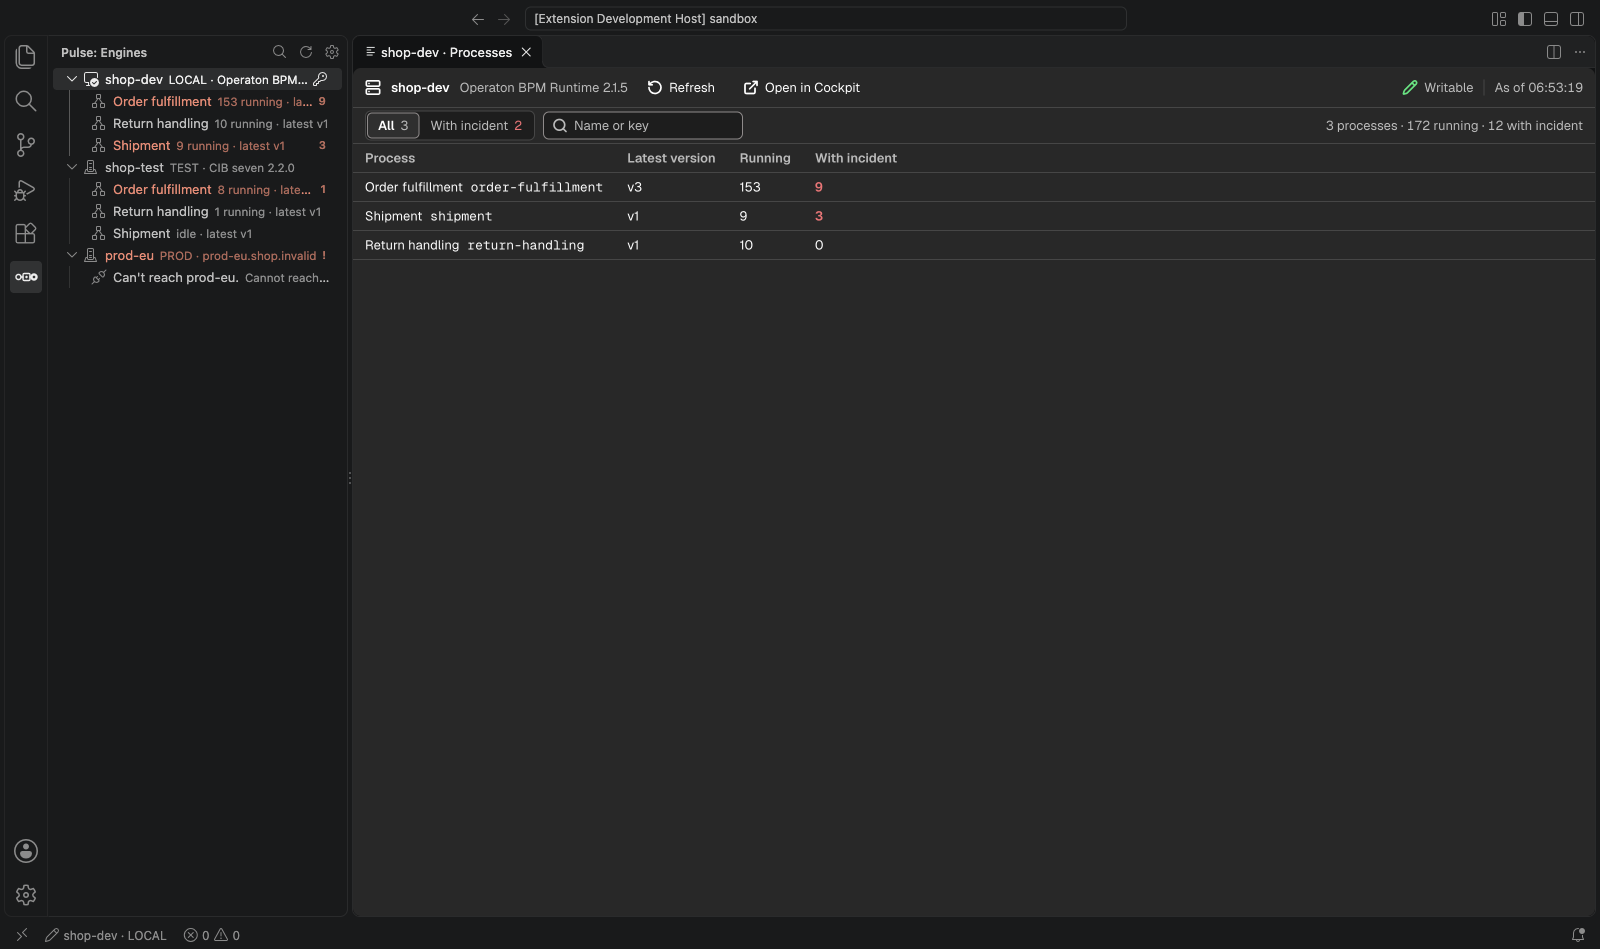The width and height of the screenshot is (1600, 949).
Task: Toggle the bottom panel layout icon
Action: coord(1551,19)
